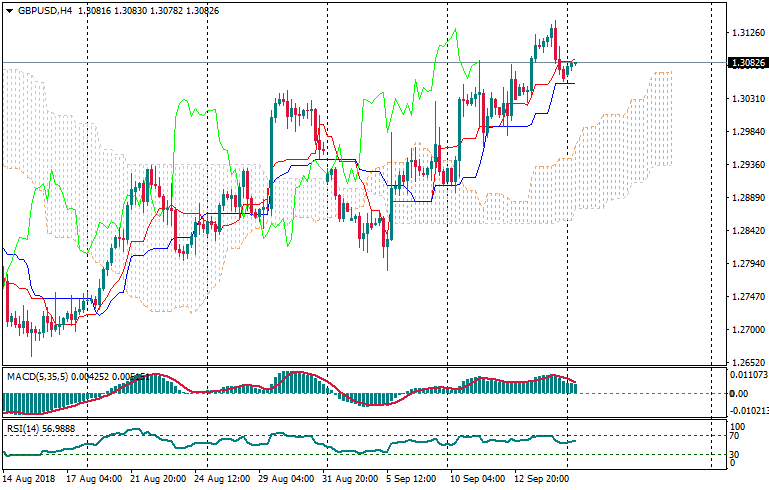This screenshot has width=769, height=490.
Task: Select the 12 Sep 20:00 date label
Action: click(x=542, y=479)
